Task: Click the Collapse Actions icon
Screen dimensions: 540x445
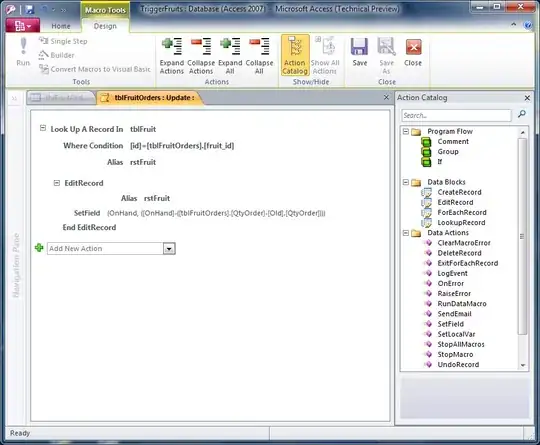Action: (201, 46)
